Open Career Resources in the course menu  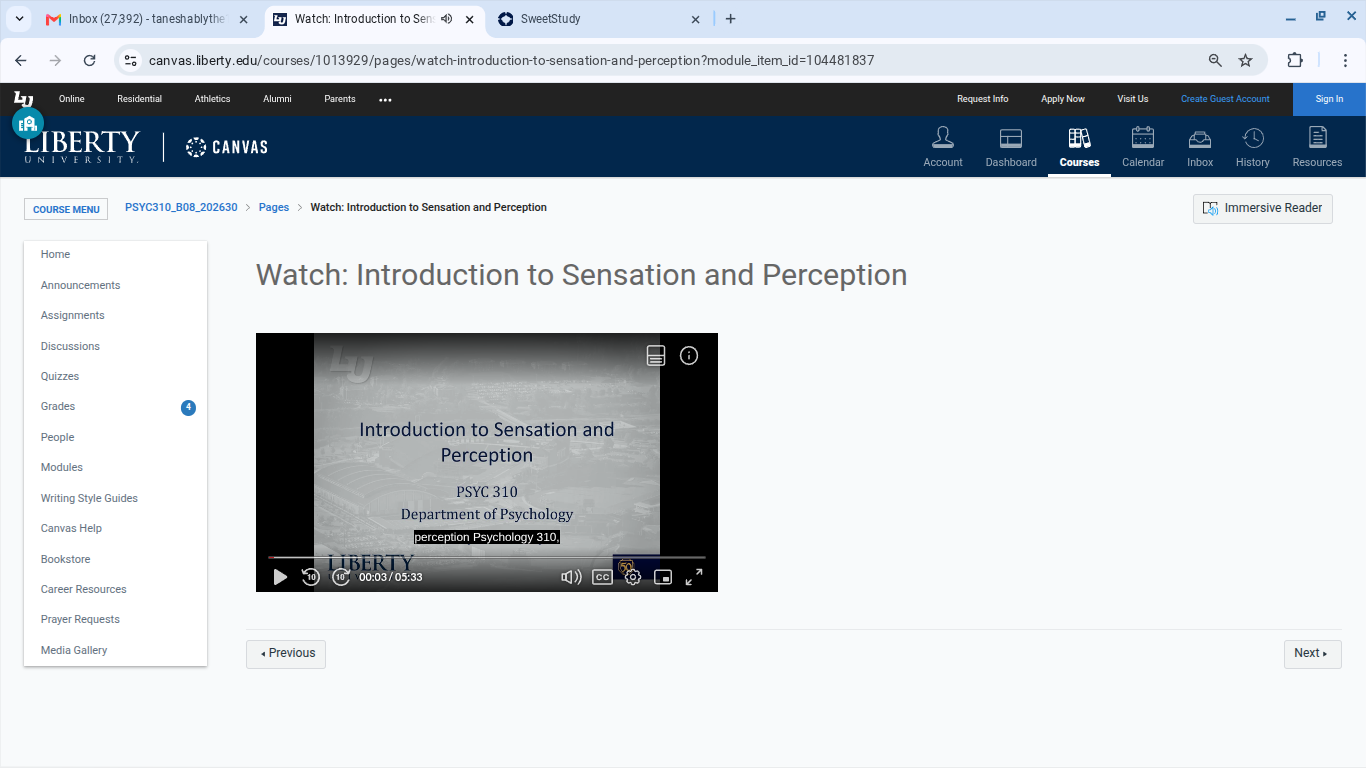(x=83, y=589)
